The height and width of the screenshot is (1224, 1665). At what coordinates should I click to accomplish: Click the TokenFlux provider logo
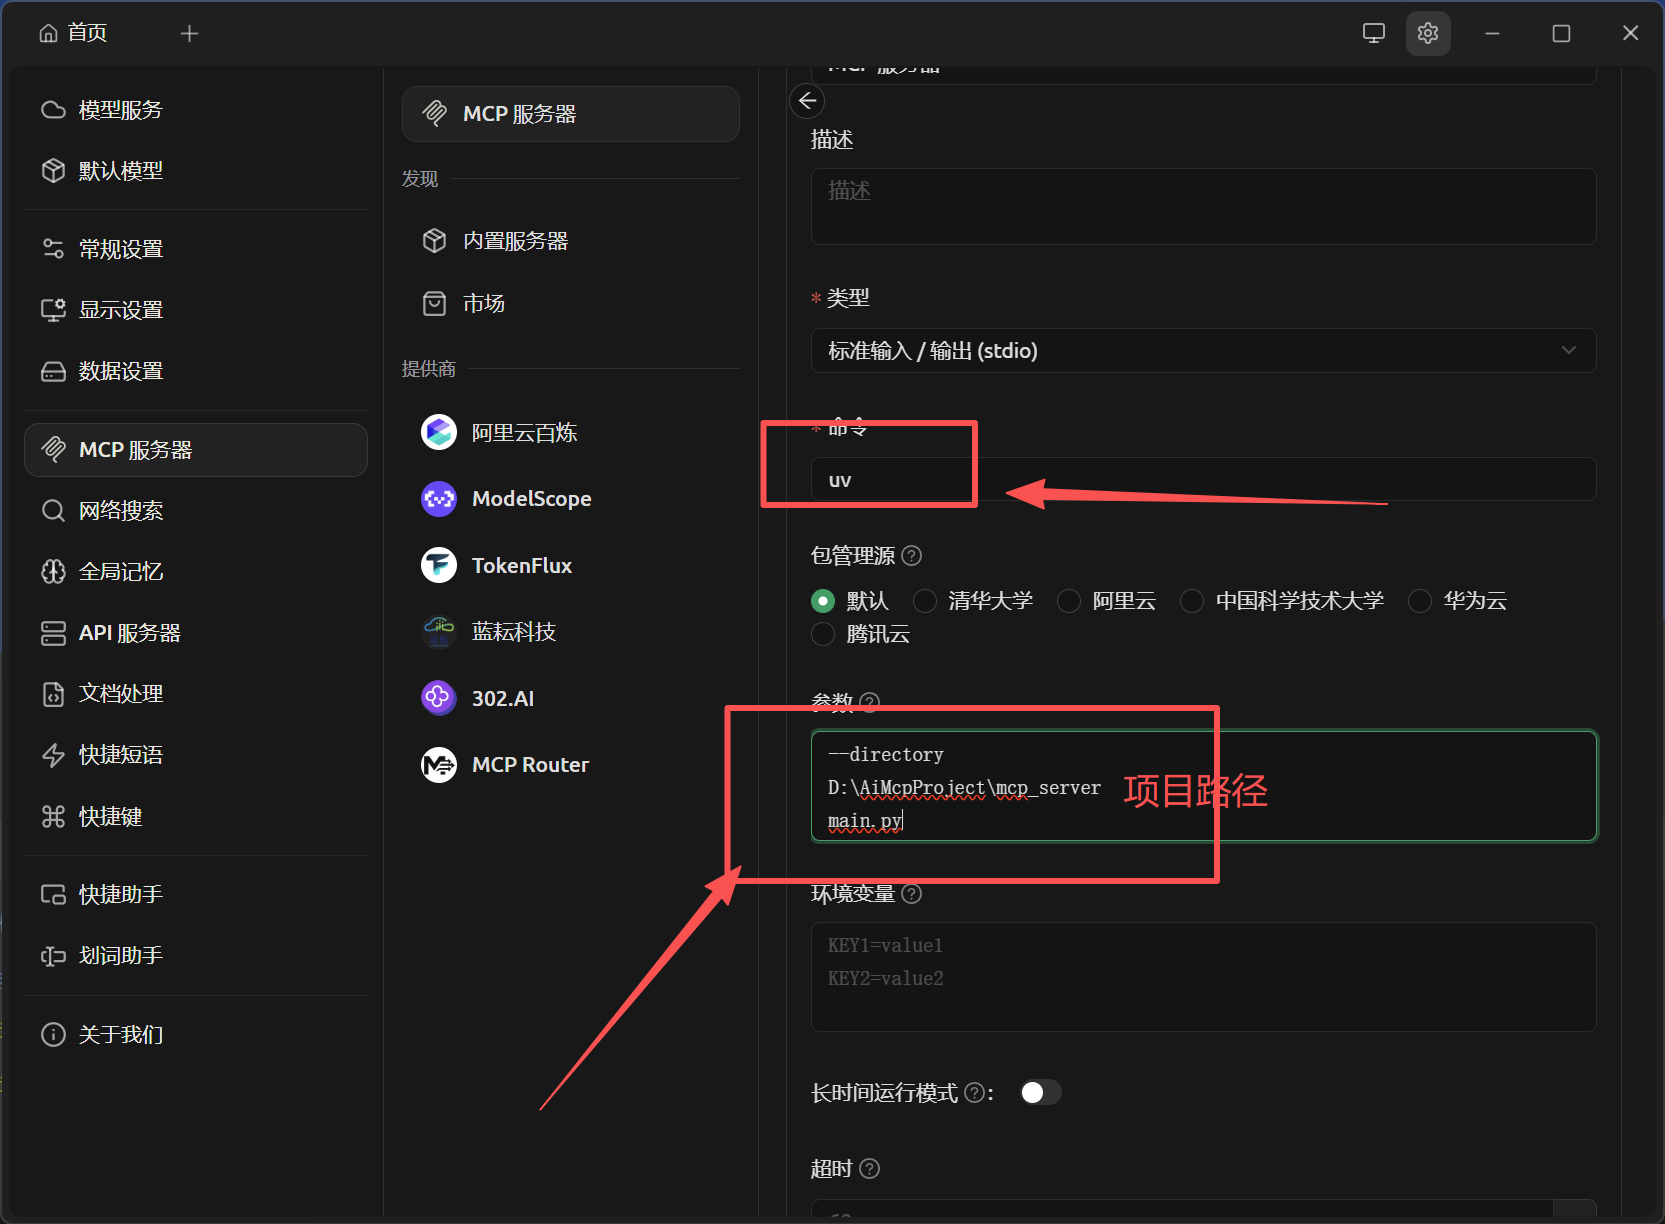[439, 565]
